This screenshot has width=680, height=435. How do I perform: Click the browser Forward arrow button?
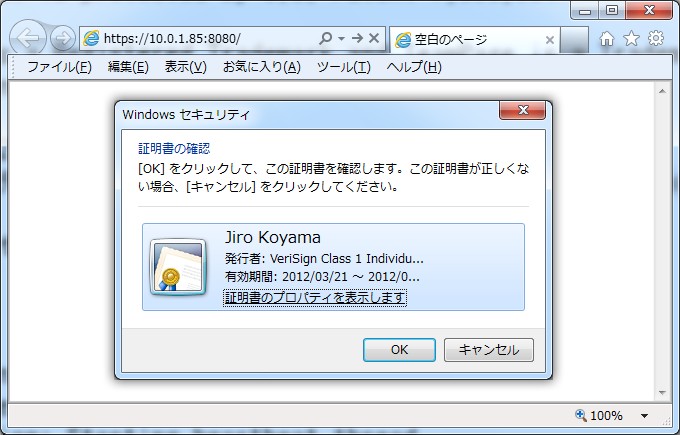pos(63,38)
